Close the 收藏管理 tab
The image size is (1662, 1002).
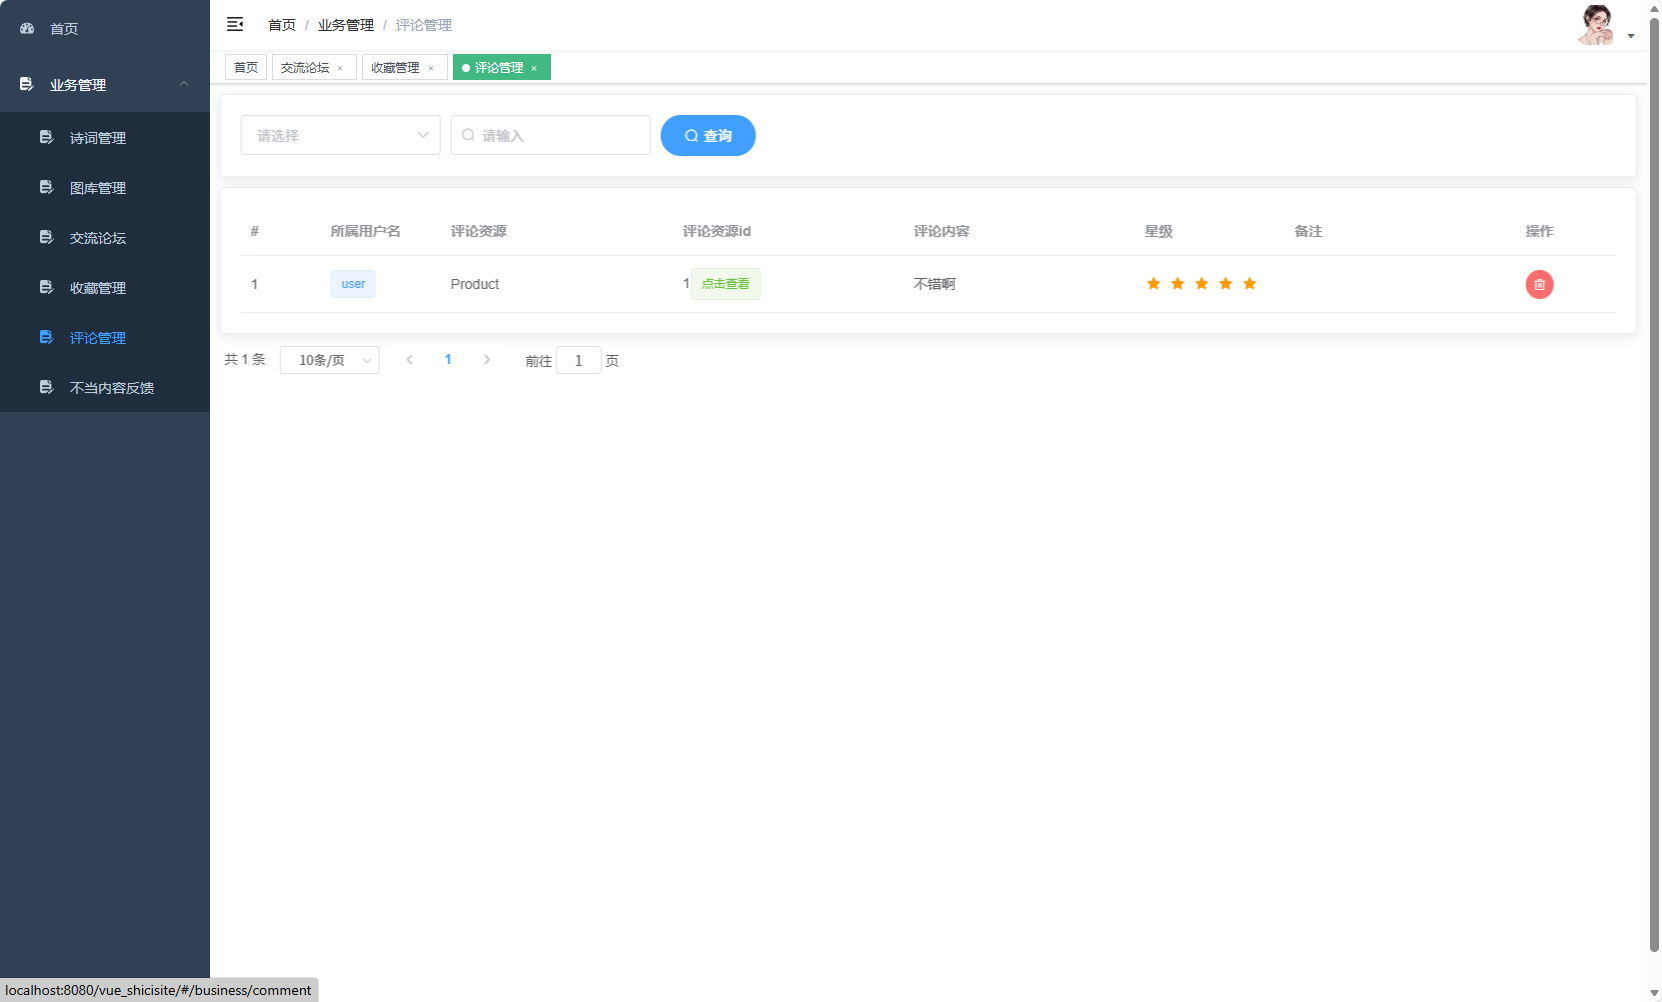(431, 68)
